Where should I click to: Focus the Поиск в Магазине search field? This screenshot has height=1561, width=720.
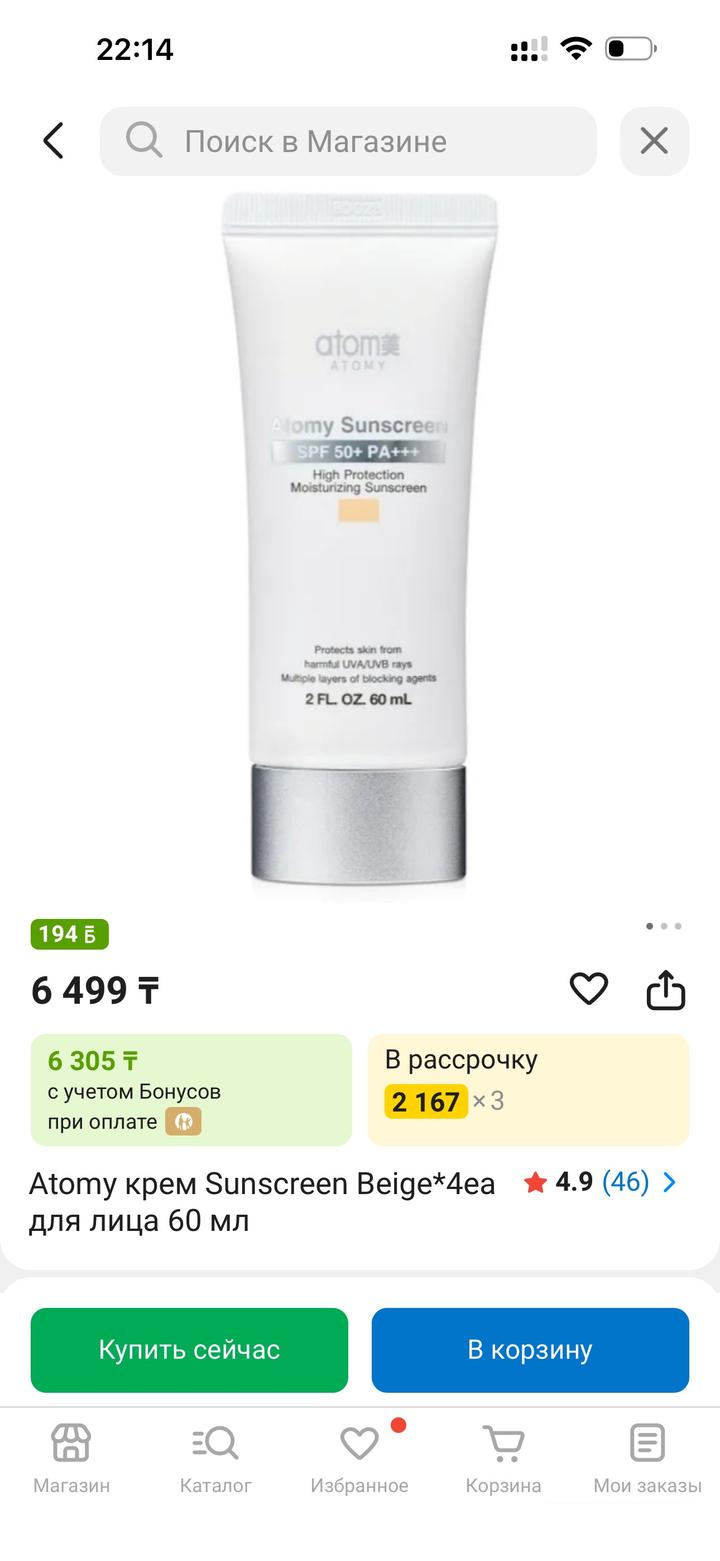(x=348, y=141)
